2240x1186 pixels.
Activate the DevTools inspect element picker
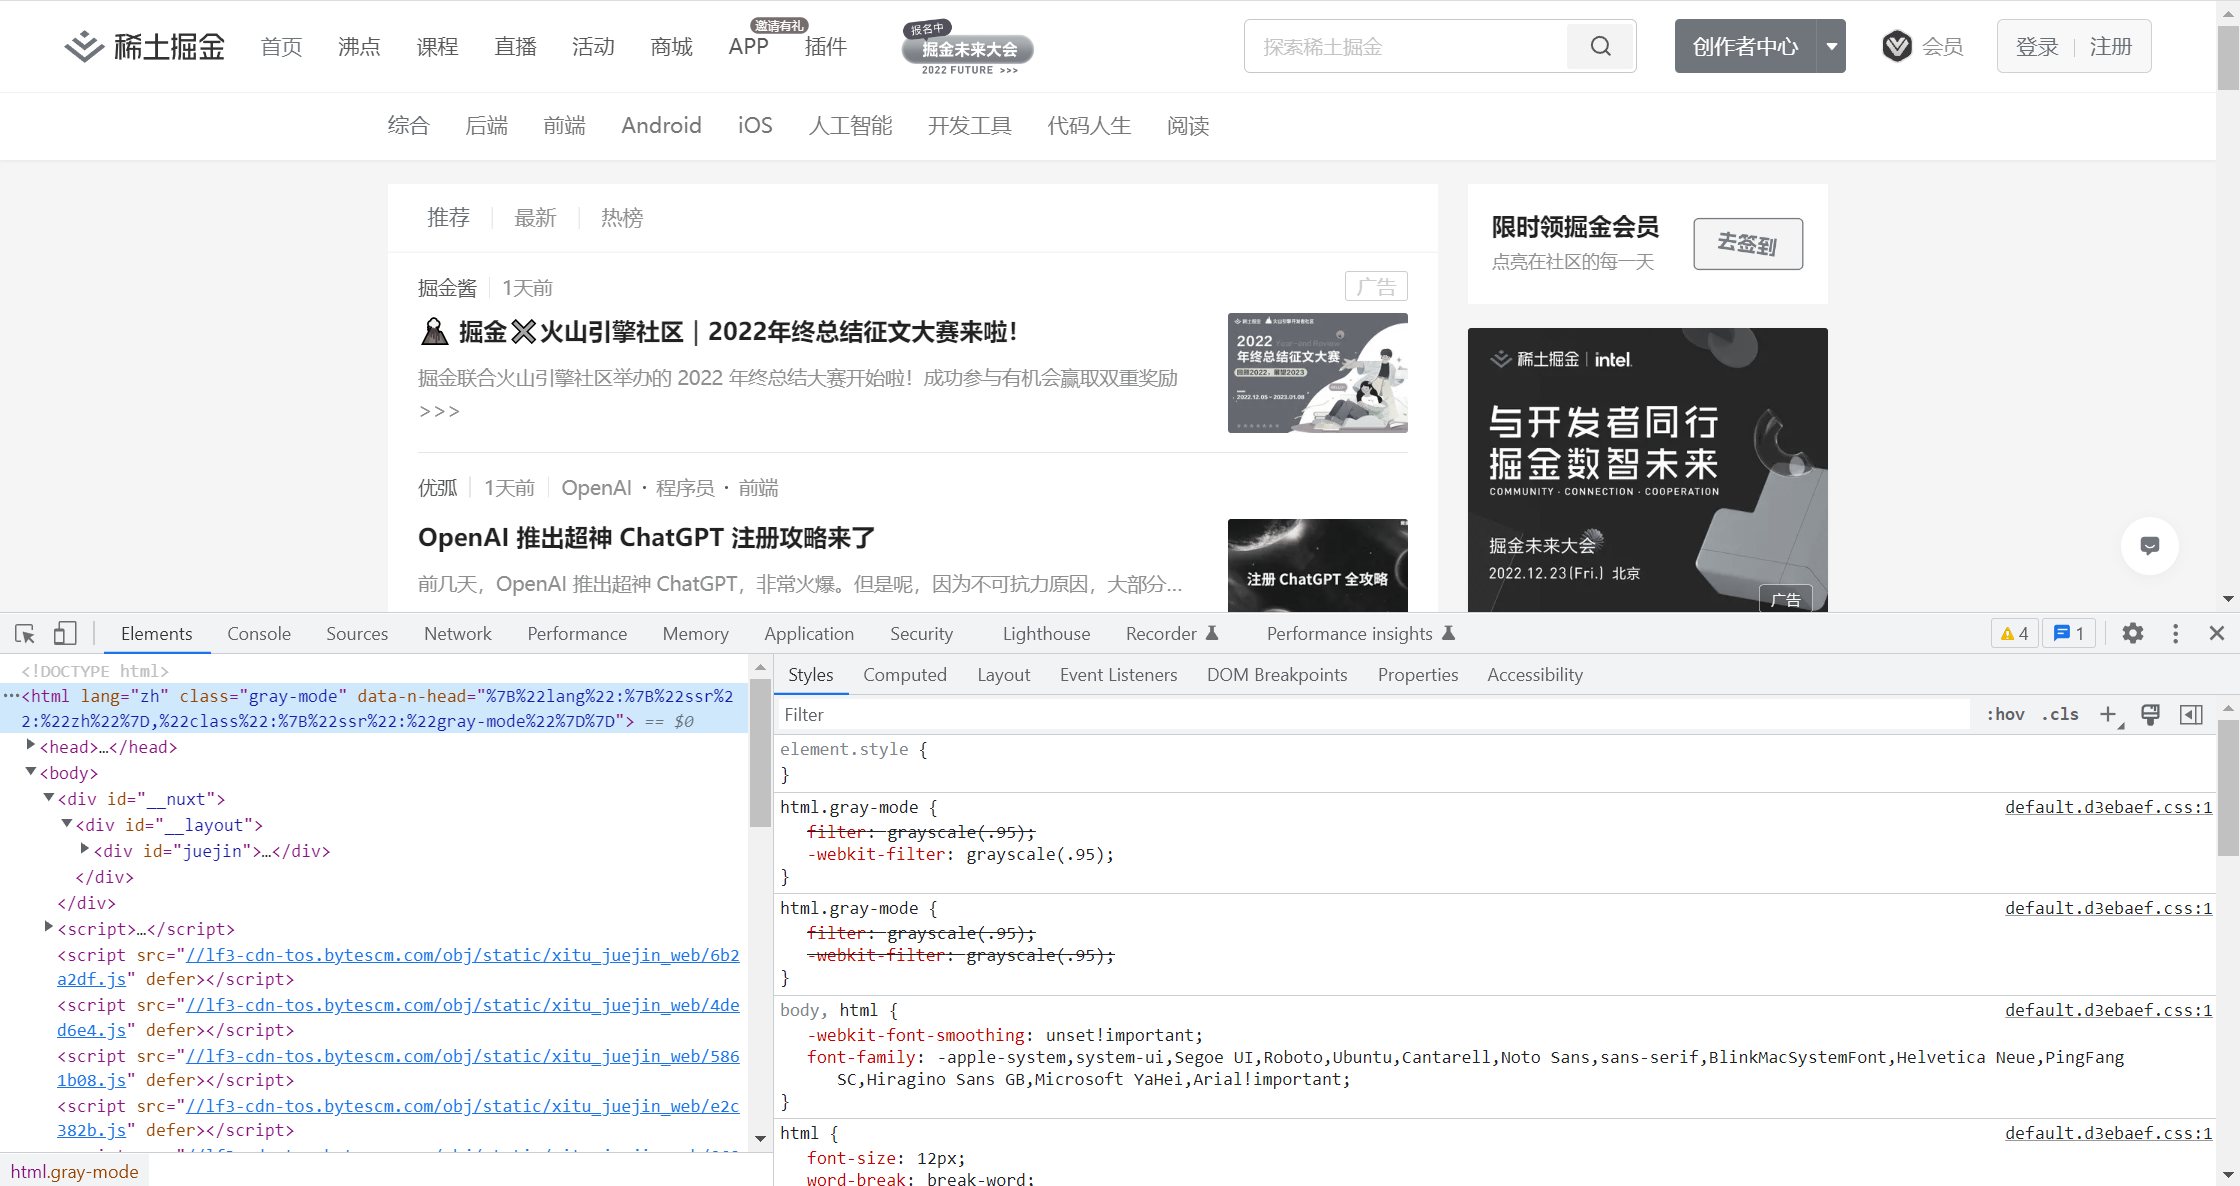click(x=25, y=634)
